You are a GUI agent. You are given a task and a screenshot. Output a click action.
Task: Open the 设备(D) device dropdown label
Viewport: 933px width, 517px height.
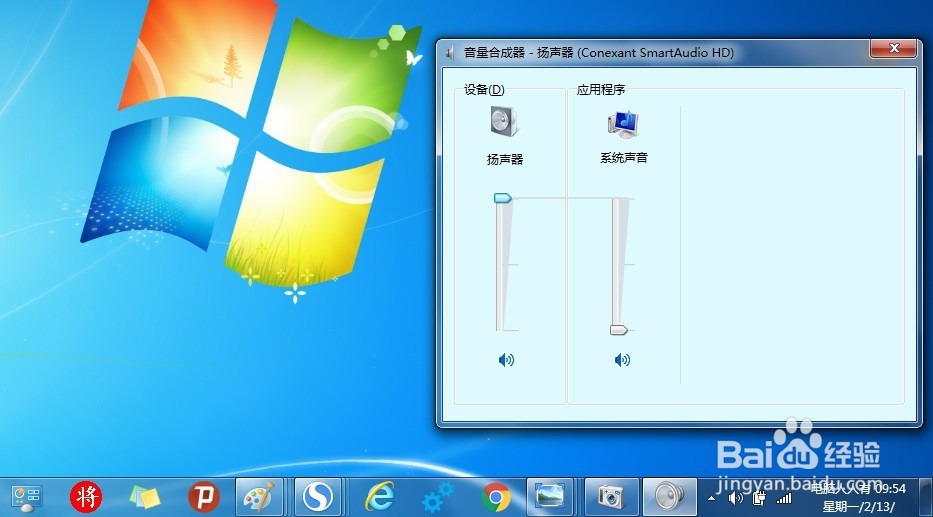(x=484, y=89)
